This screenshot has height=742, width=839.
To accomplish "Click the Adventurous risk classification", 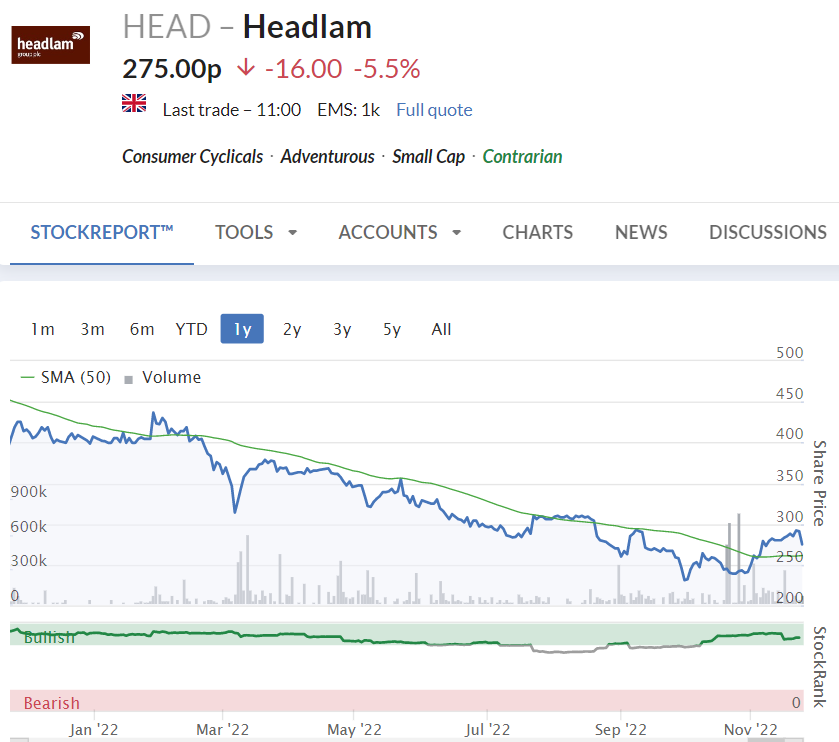I will pos(327,156).
